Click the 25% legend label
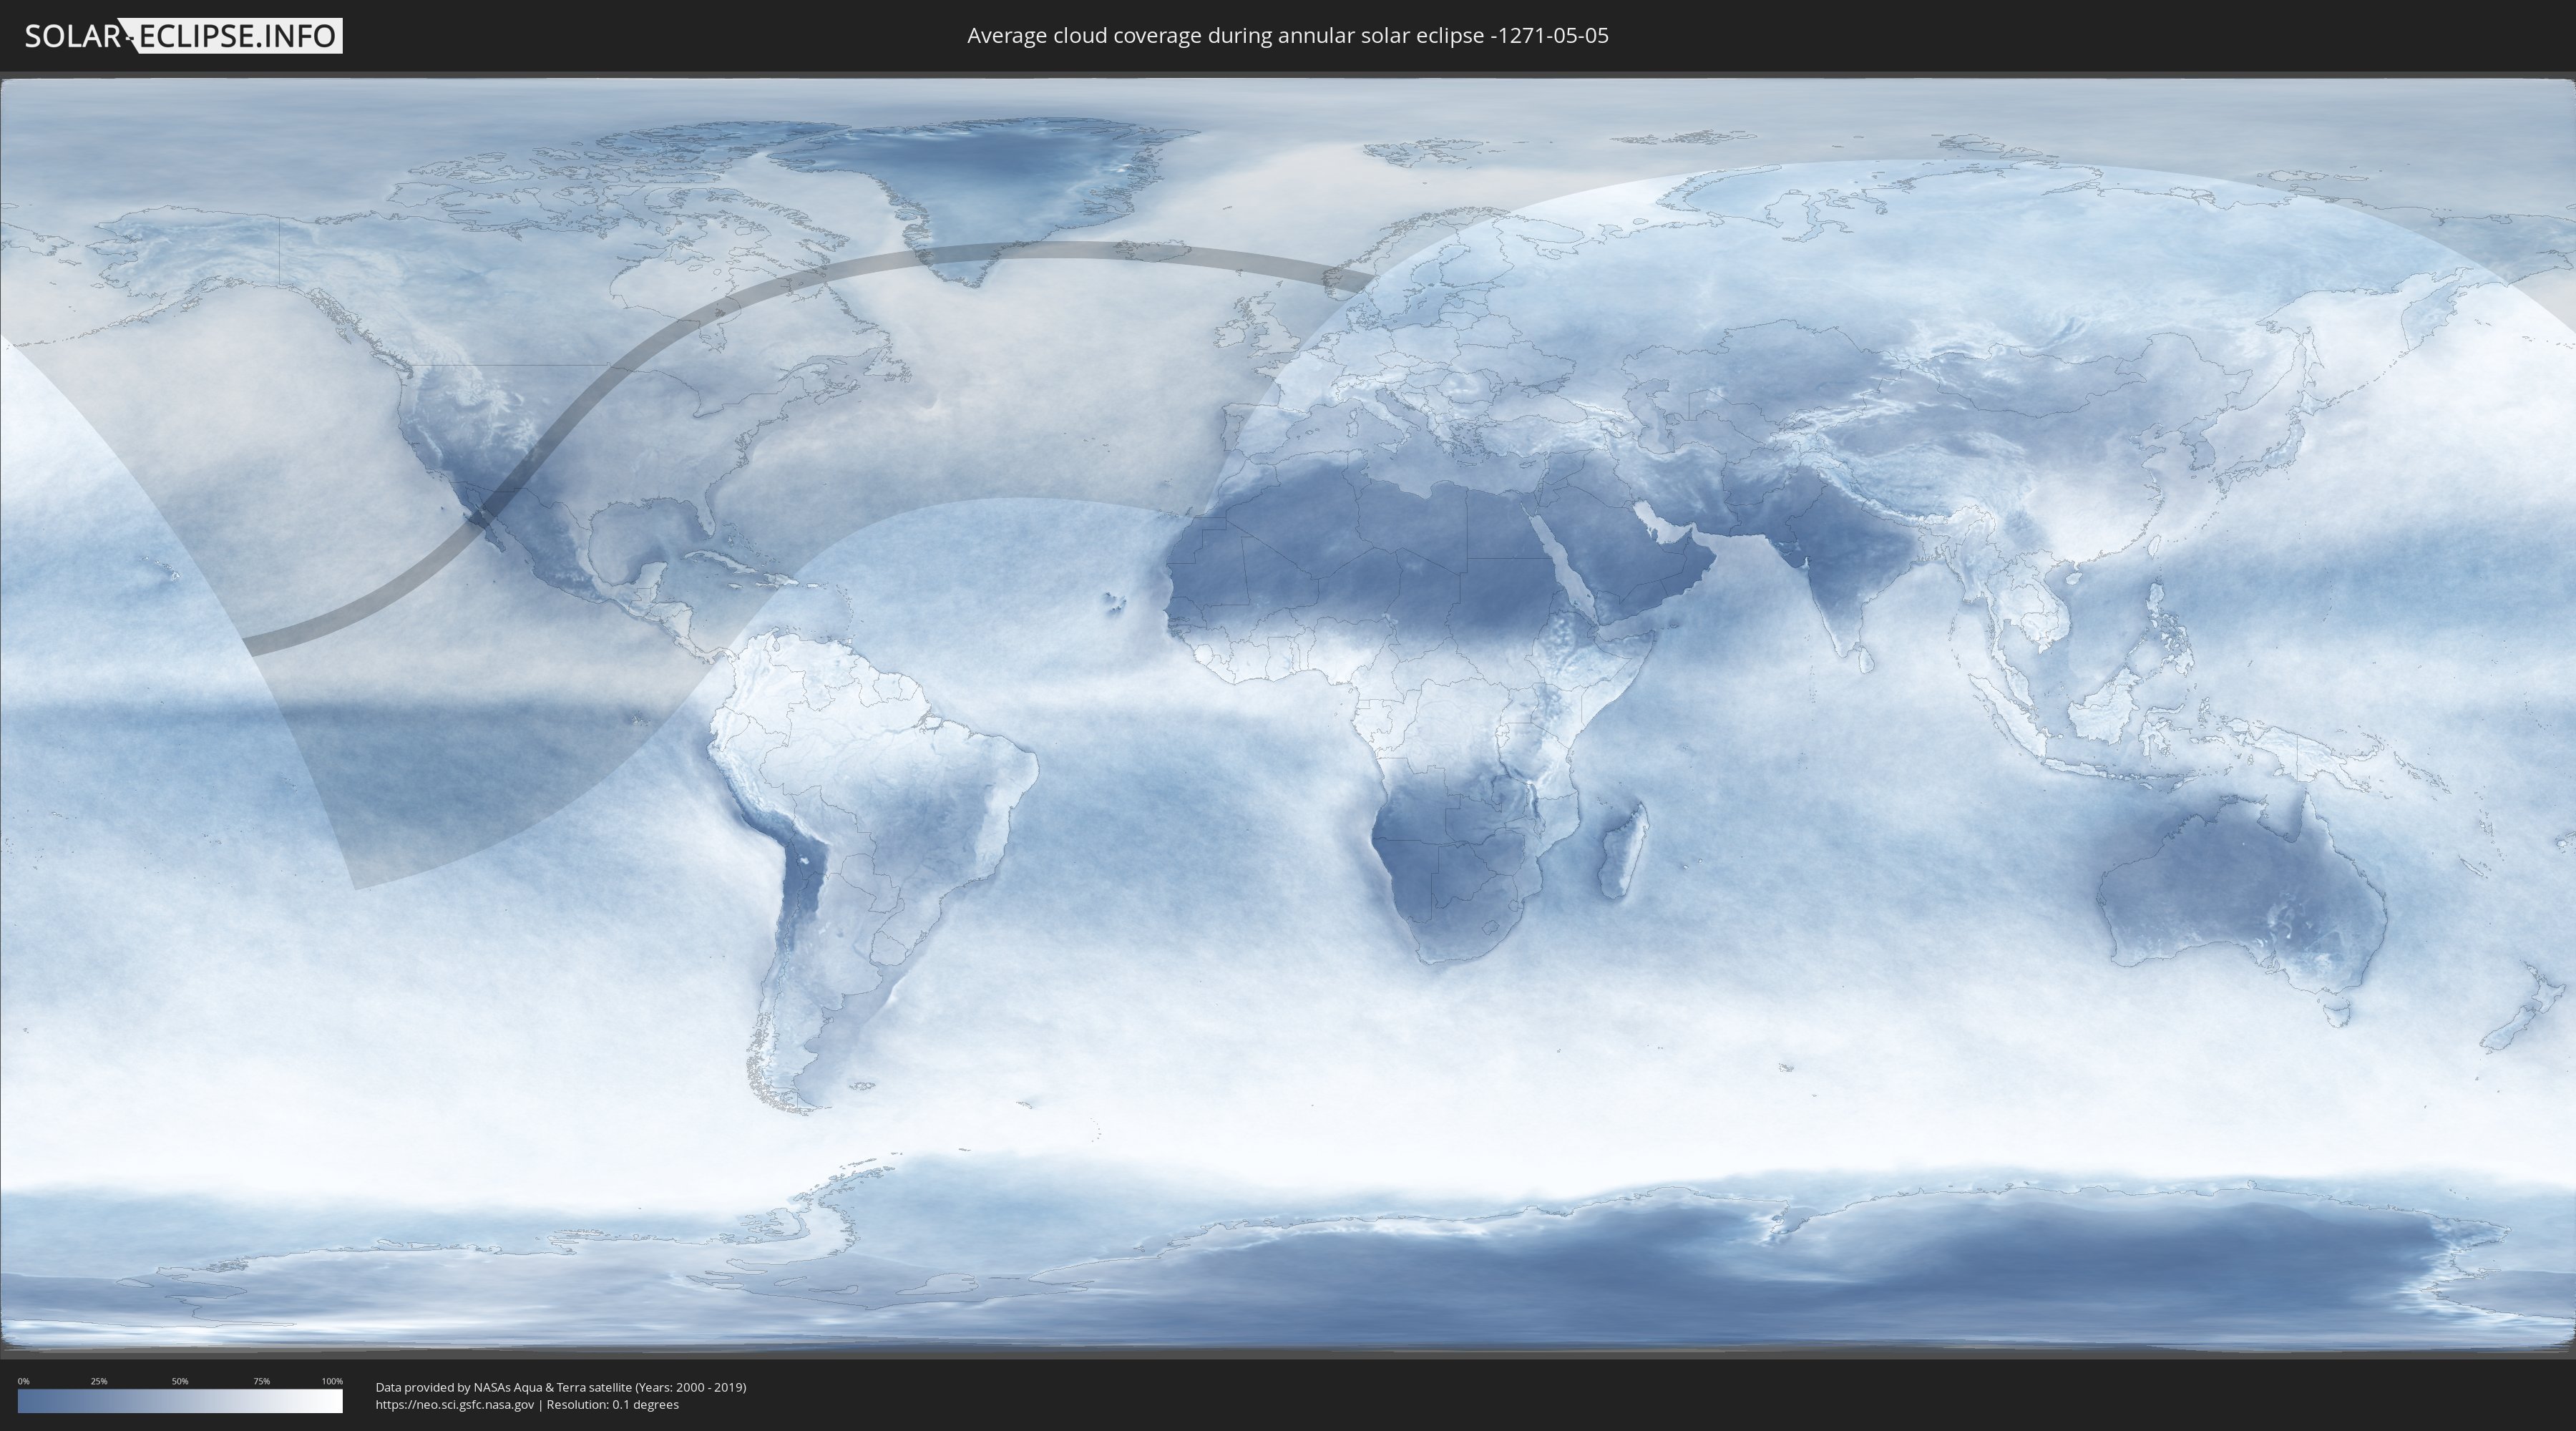Screen dimensions: 2576x1431 (99, 1381)
